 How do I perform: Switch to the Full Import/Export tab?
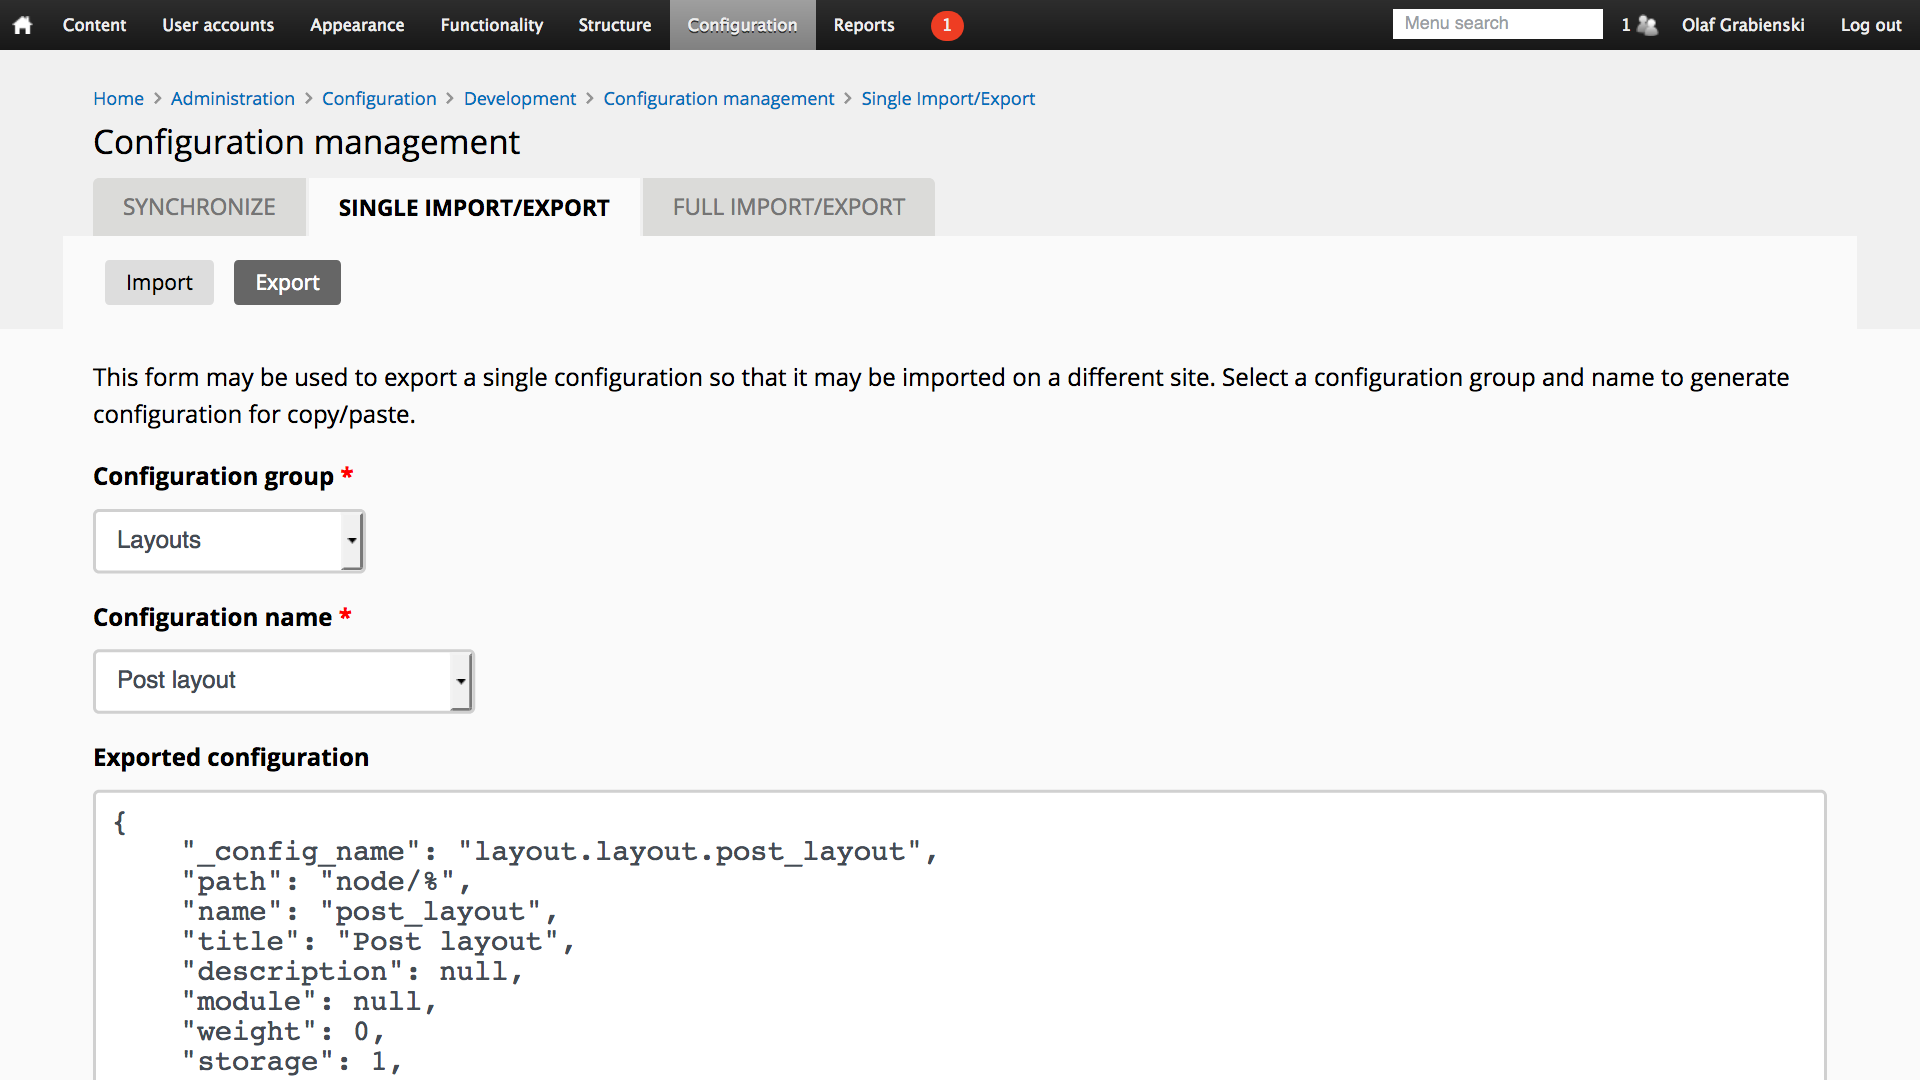[788, 207]
